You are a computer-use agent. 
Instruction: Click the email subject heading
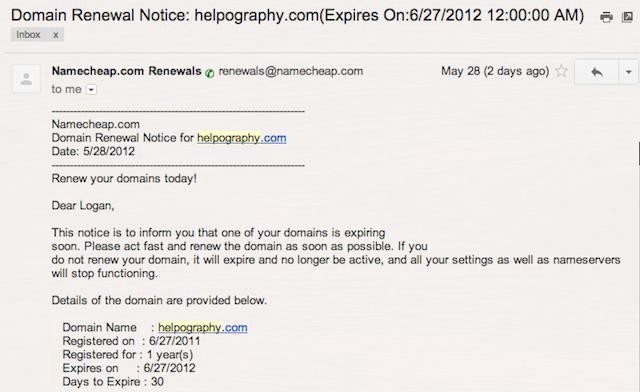tap(298, 16)
